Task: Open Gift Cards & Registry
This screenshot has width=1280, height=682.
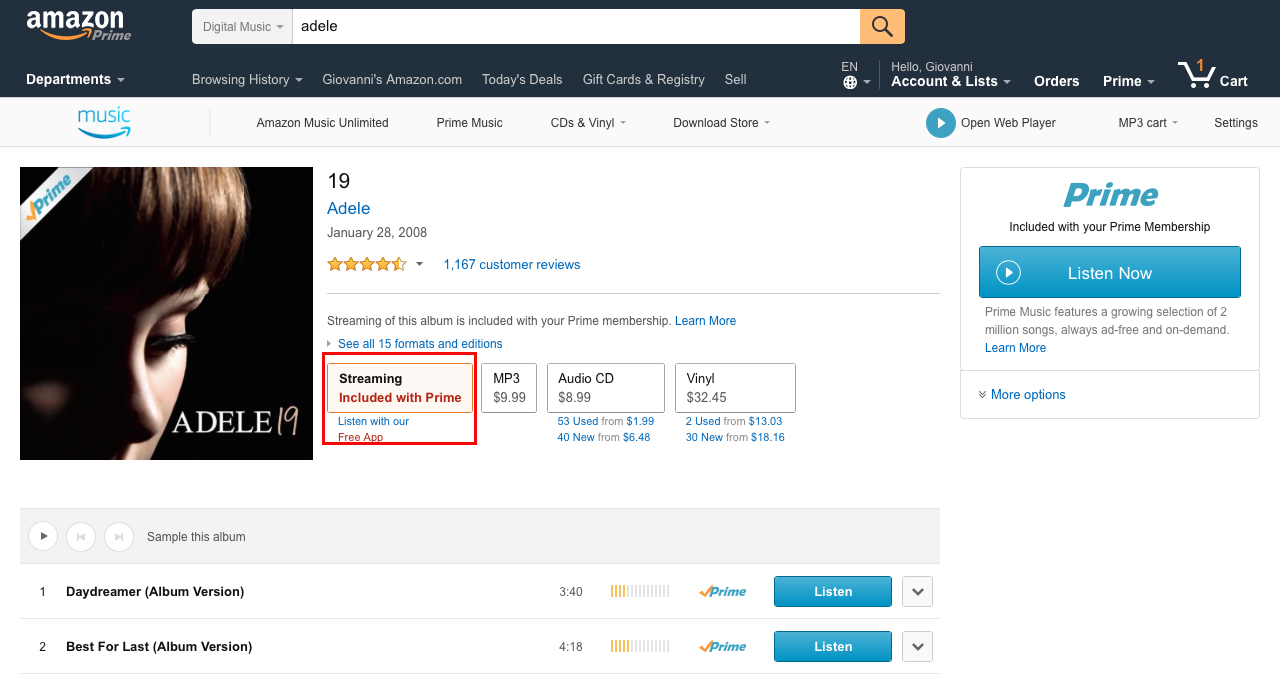Action: coord(644,80)
